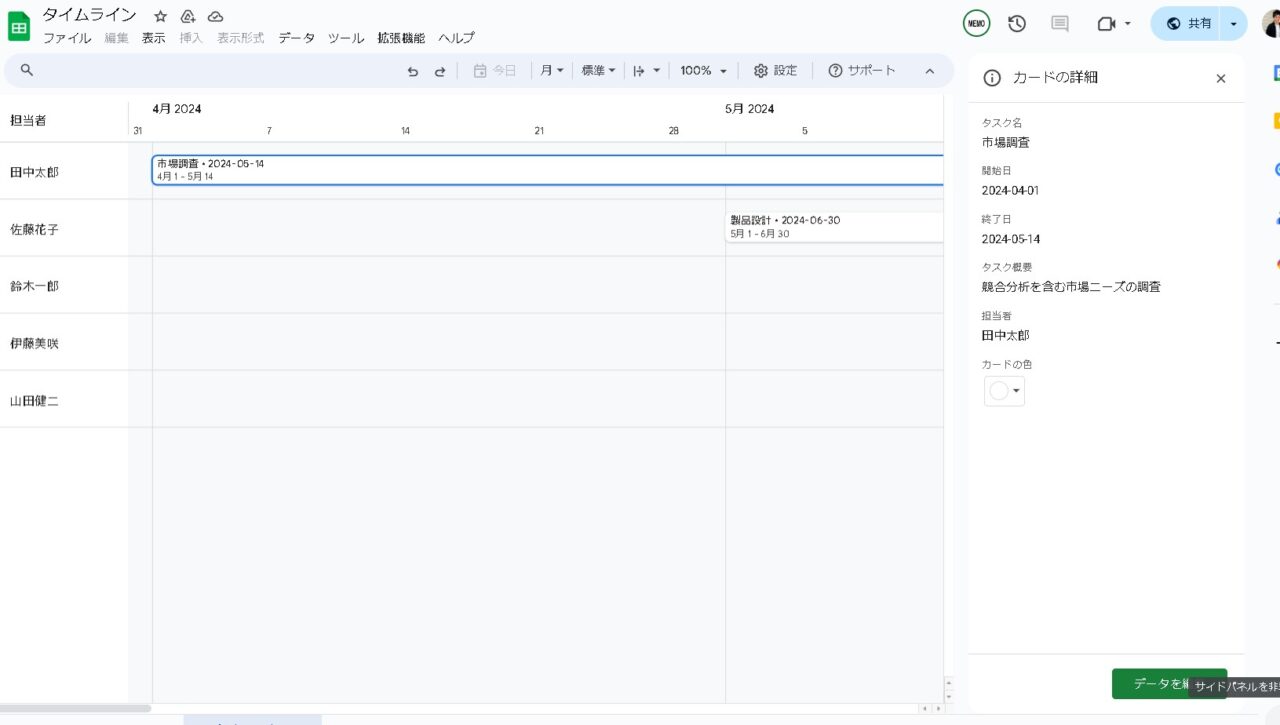Screen dimensions: 1280x725
Task: Open Google Calendar from the side panel
Action: [1276, 72]
